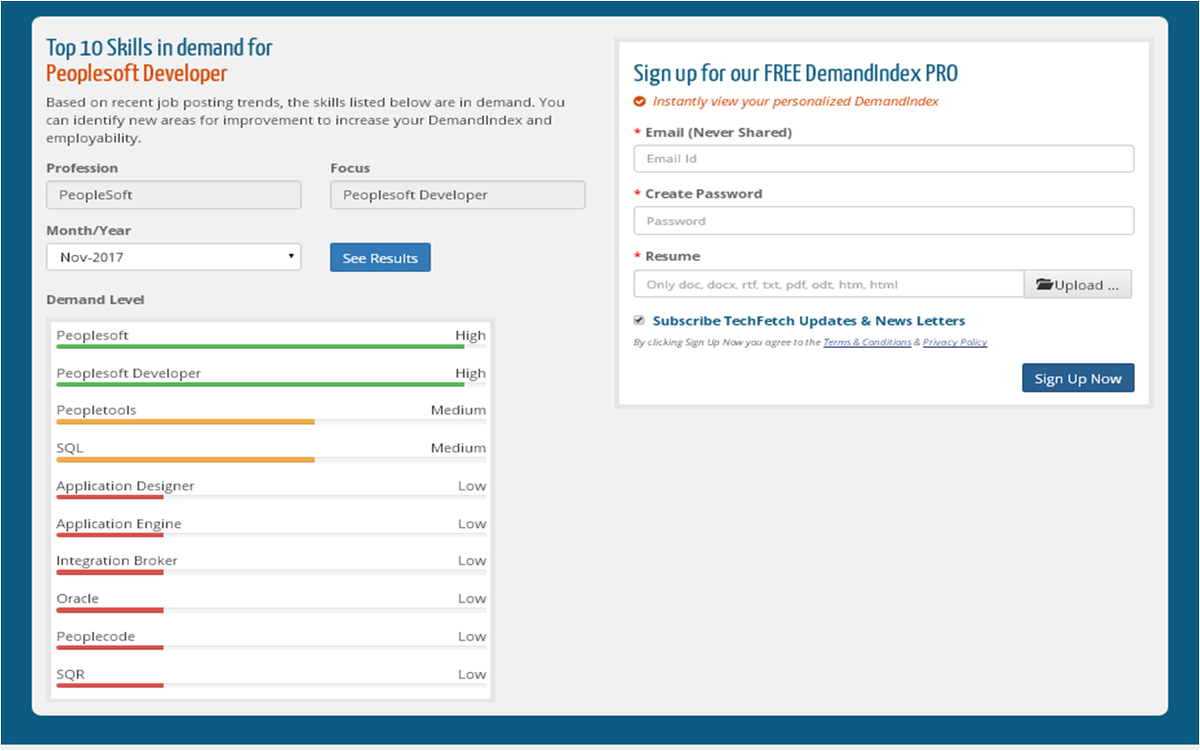This screenshot has height=751, width=1200.
Task: Click the Upload resume button
Action: click(x=1078, y=284)
